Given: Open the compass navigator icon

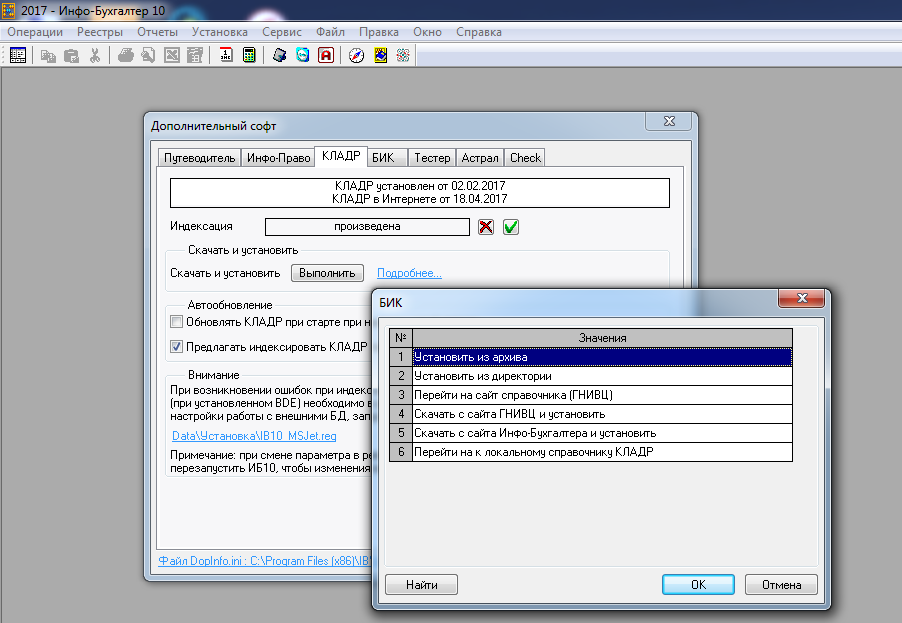Looking at the screenshot, I should pyautogui.click(x=357, y=55).
